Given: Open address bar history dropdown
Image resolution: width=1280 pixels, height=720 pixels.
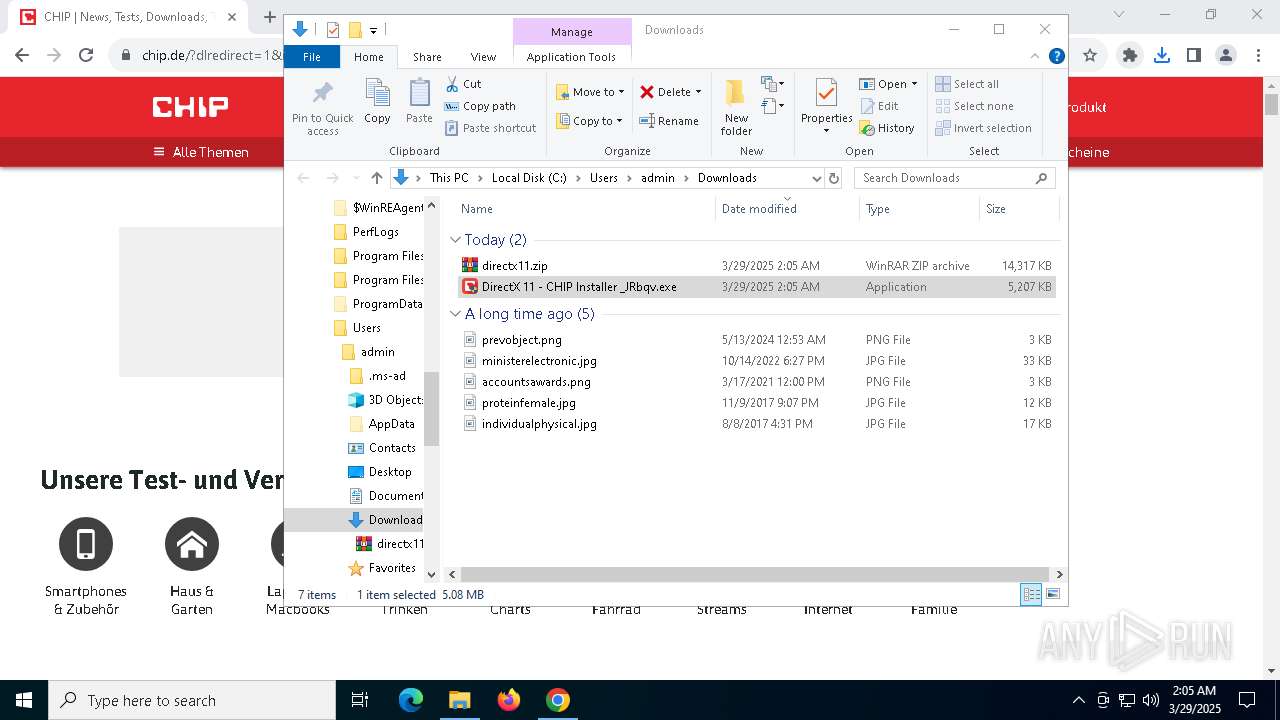Looking at the screenshot, I should (816, 178).
